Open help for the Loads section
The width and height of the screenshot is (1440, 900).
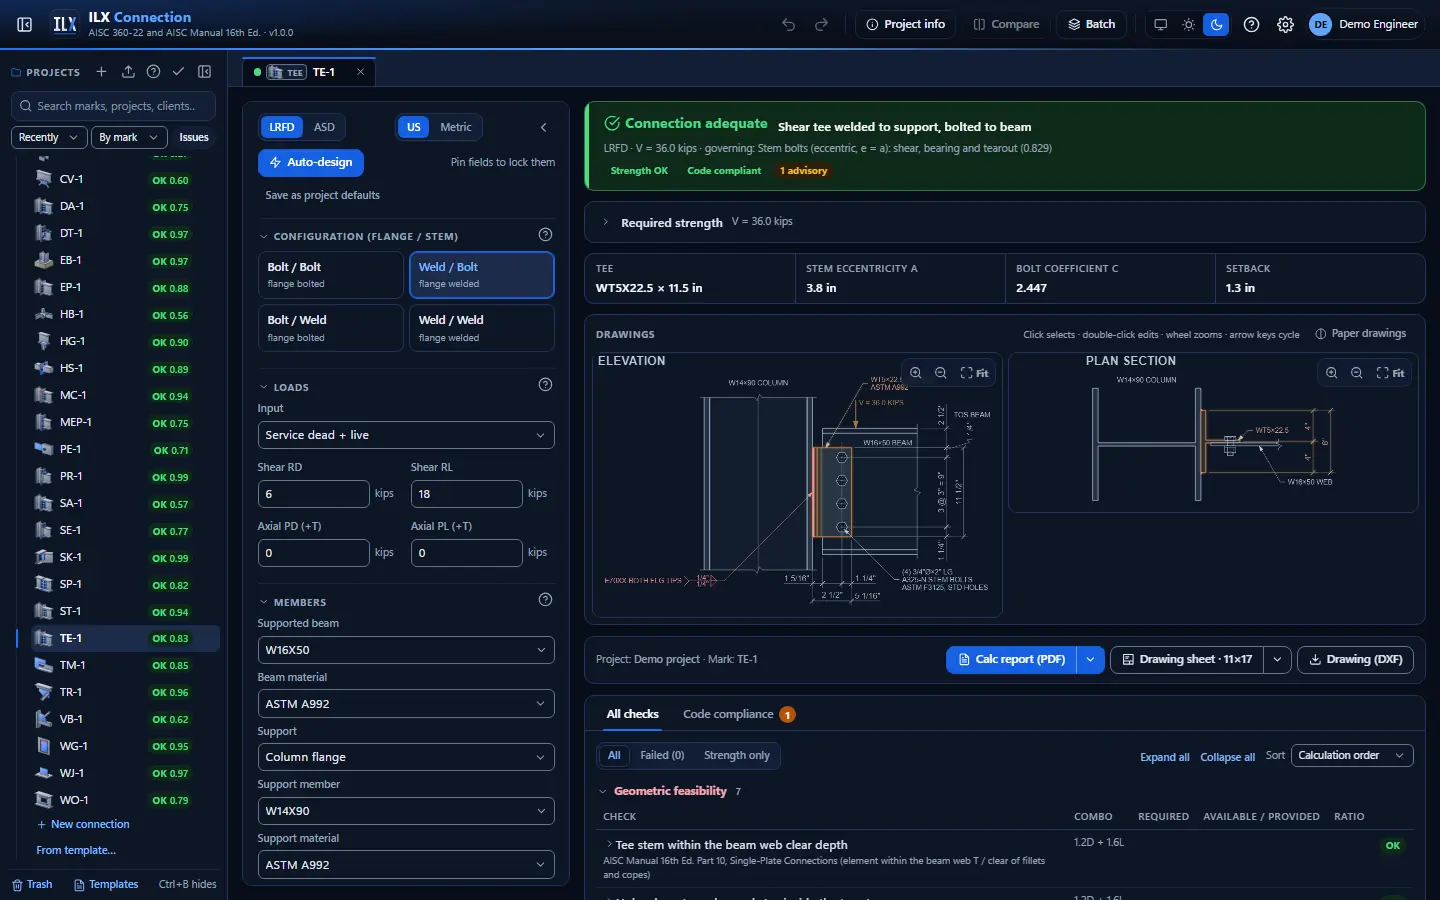[545, 385]
